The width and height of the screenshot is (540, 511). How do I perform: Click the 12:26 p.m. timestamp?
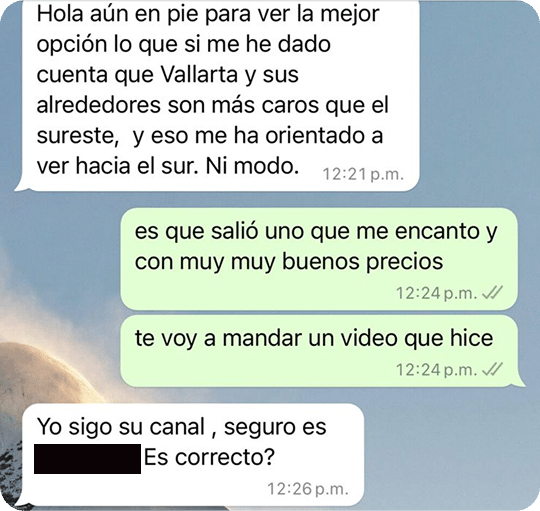pos(308,489)
